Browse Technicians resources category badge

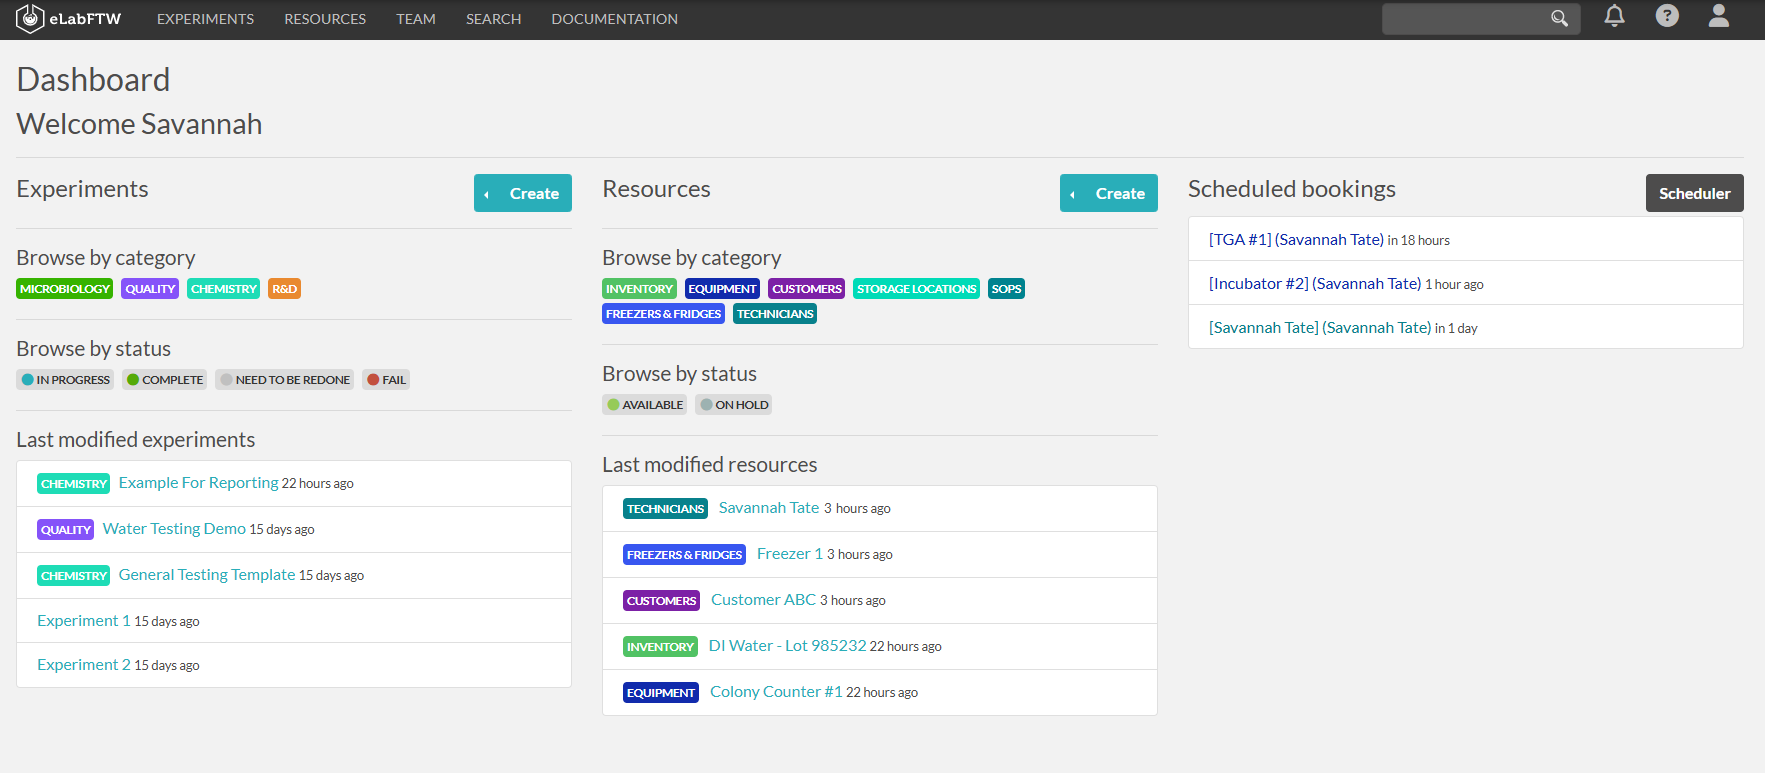(x=775, y=314)
